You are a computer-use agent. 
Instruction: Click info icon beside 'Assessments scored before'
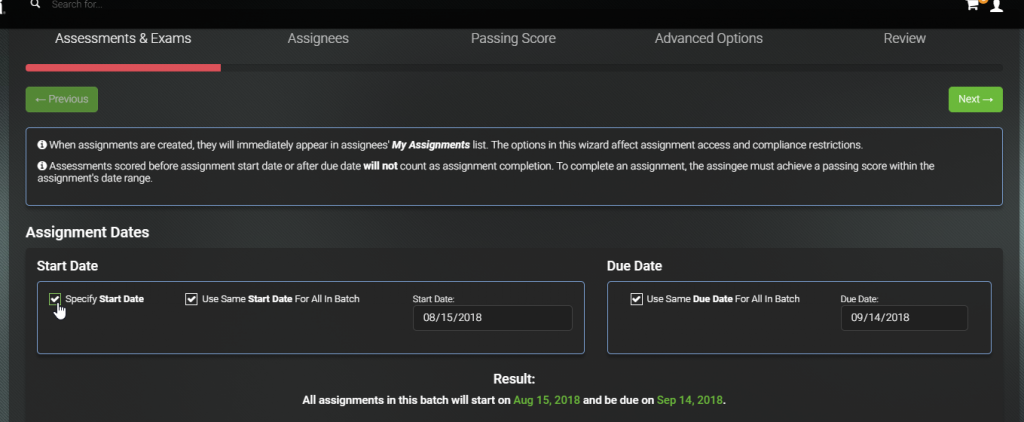42,166
